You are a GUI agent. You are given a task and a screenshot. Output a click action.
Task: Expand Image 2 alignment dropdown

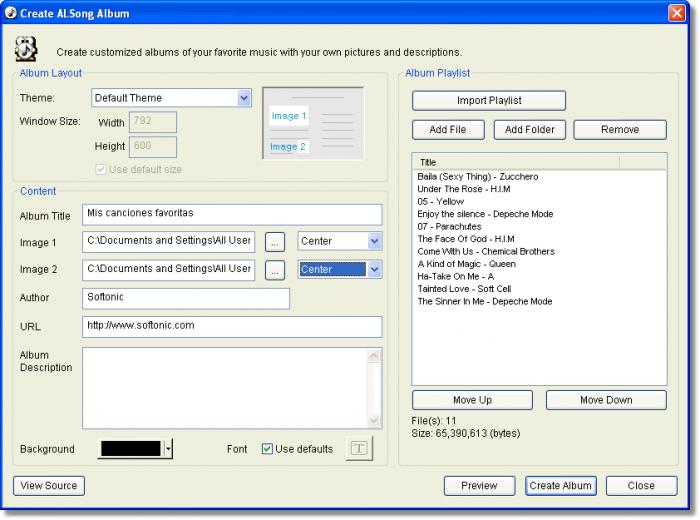coord(374,270)
